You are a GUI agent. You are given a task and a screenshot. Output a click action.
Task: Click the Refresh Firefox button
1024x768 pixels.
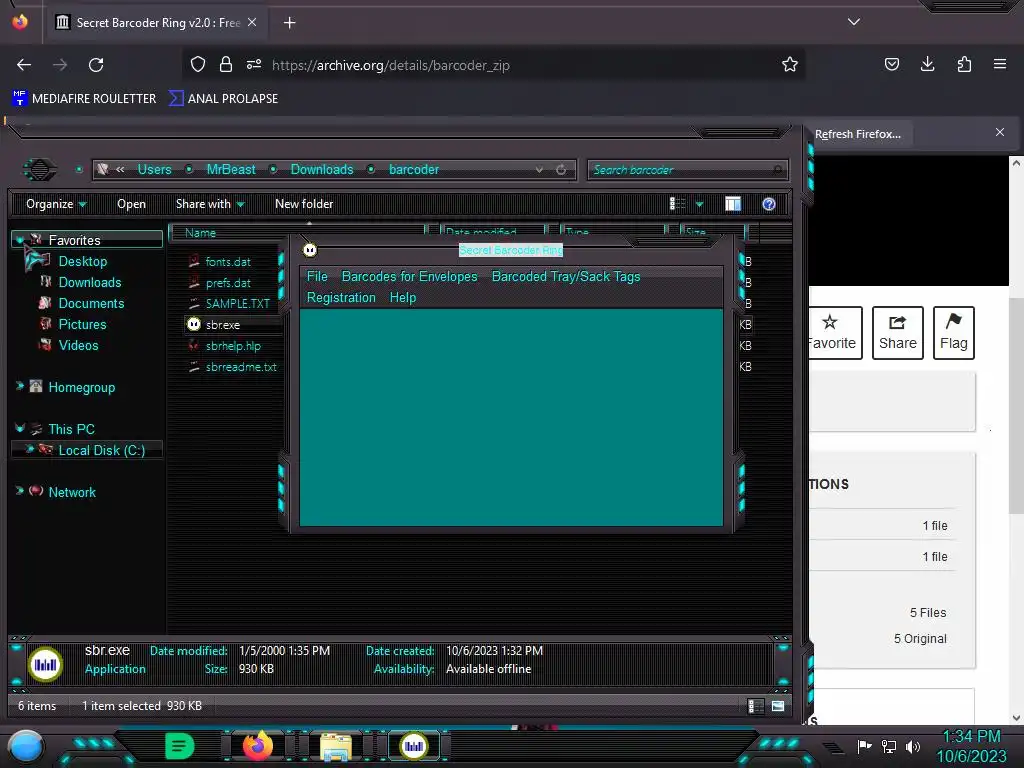(x=857, y=134)
